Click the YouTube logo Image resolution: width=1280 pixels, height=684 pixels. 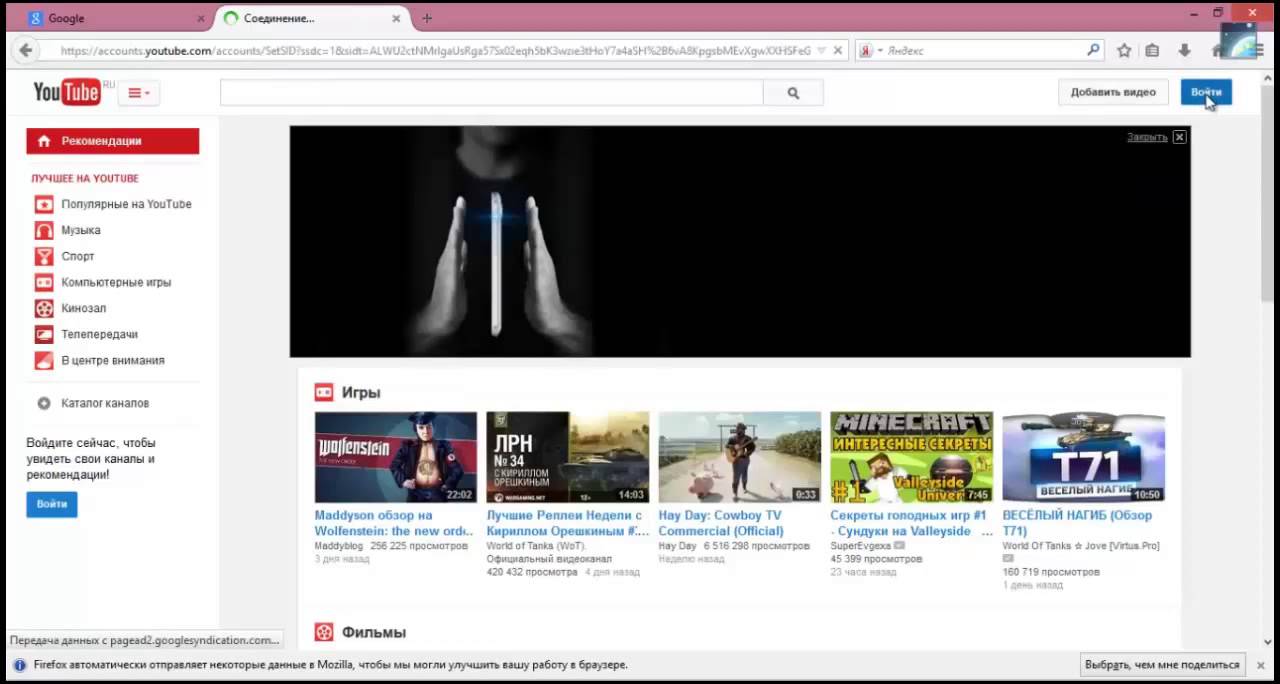point(67,92)
